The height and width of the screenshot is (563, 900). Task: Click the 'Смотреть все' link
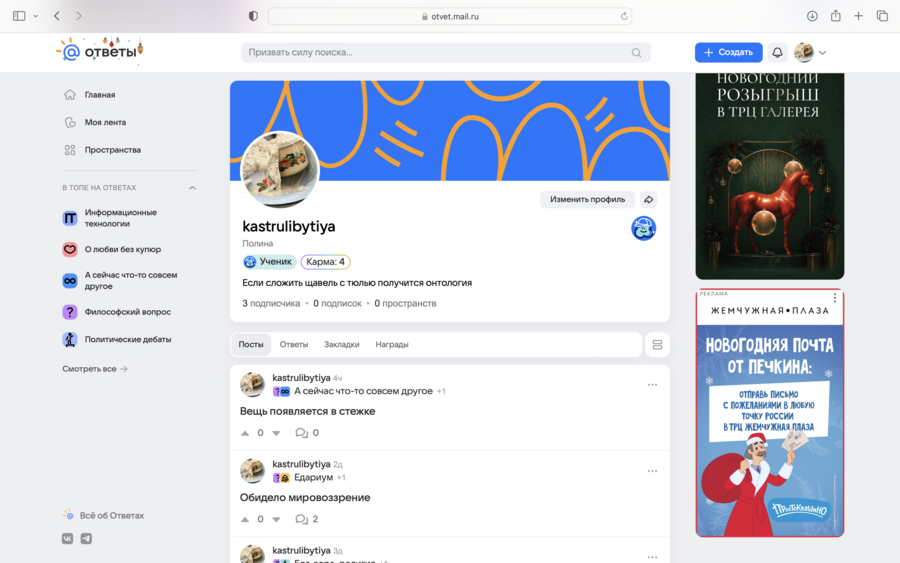(95, 369)
